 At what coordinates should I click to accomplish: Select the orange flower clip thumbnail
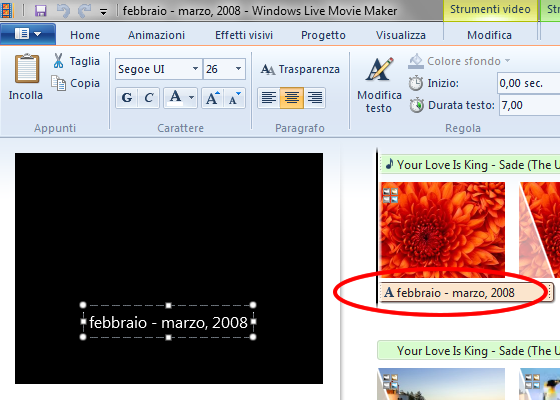[443, 230]
